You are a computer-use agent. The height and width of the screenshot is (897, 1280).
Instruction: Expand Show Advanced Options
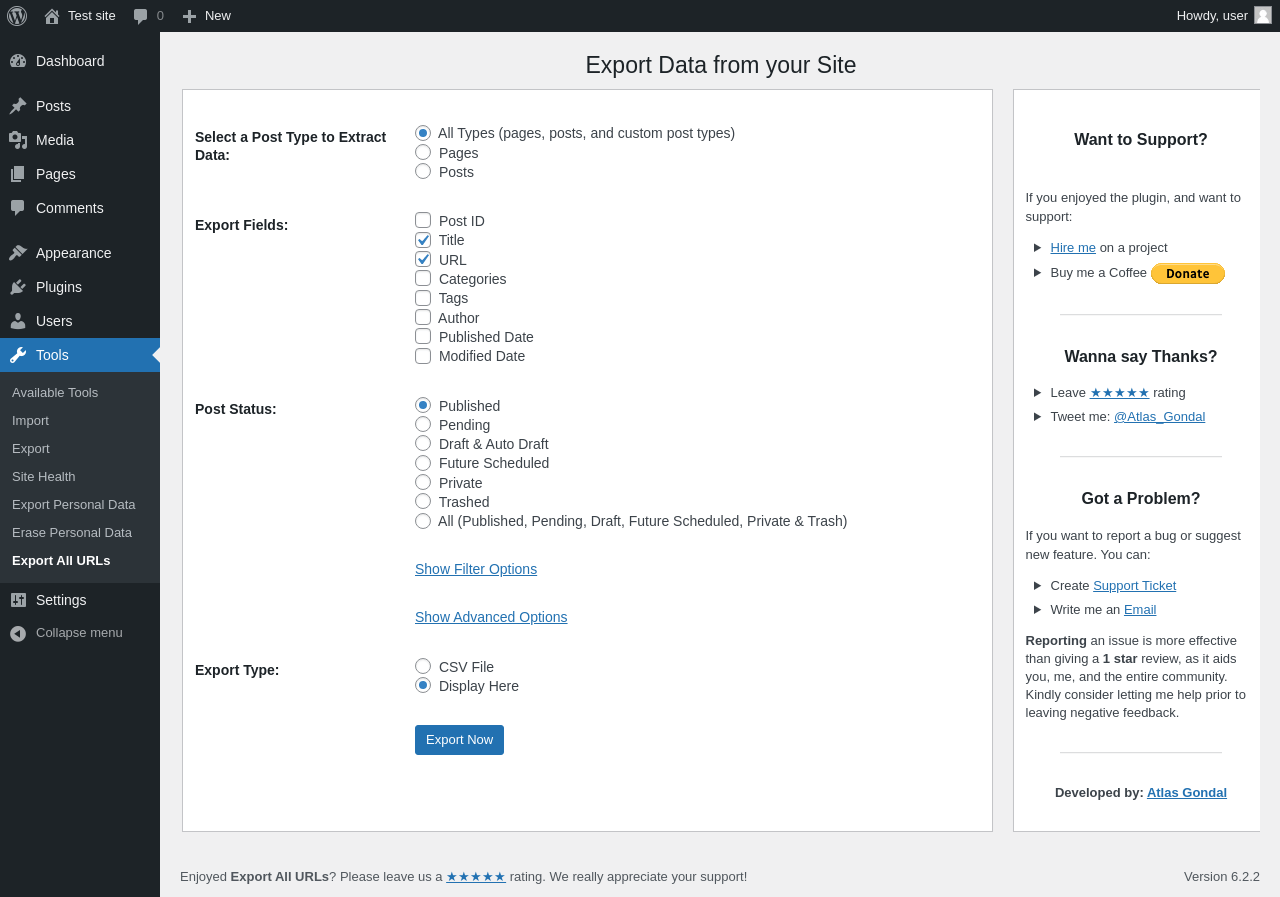coord(491,617)
